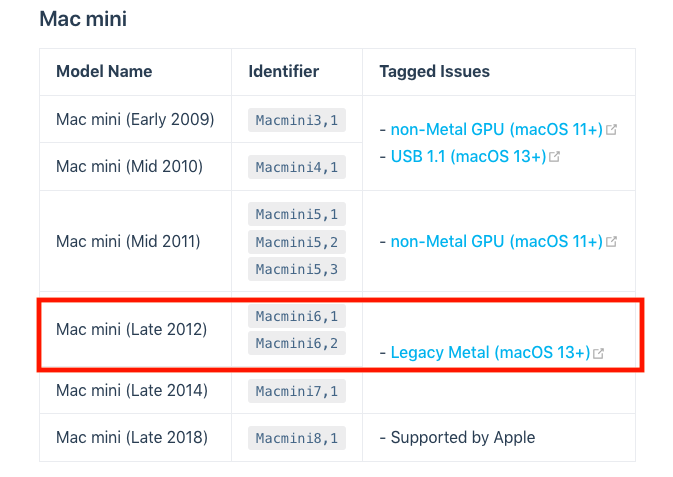Screen dimensions: 673x477
Task: Click the Macmini5,2 identifier badge
Action: pos(297,241)
